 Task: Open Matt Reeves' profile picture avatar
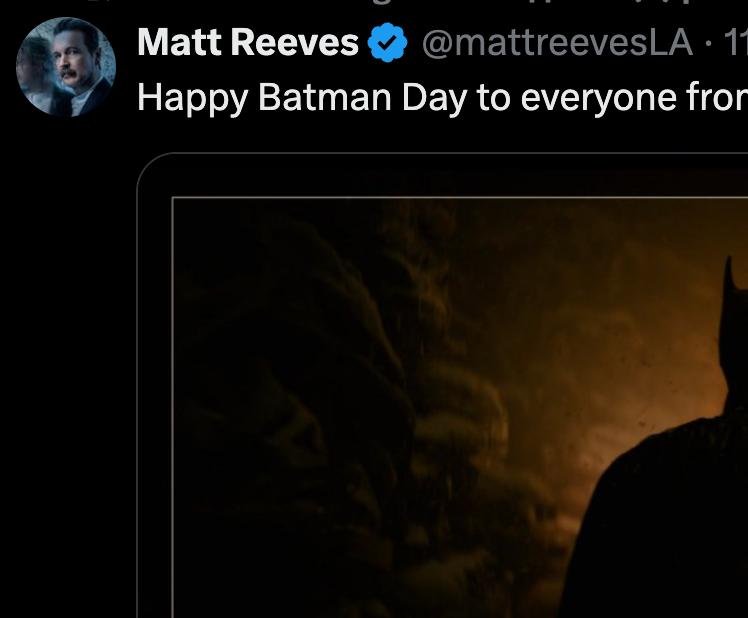point(66,67)
